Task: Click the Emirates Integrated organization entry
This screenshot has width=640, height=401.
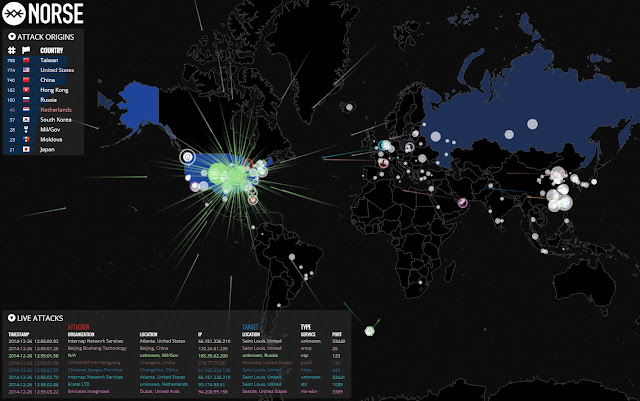Action: coord(88,391)
